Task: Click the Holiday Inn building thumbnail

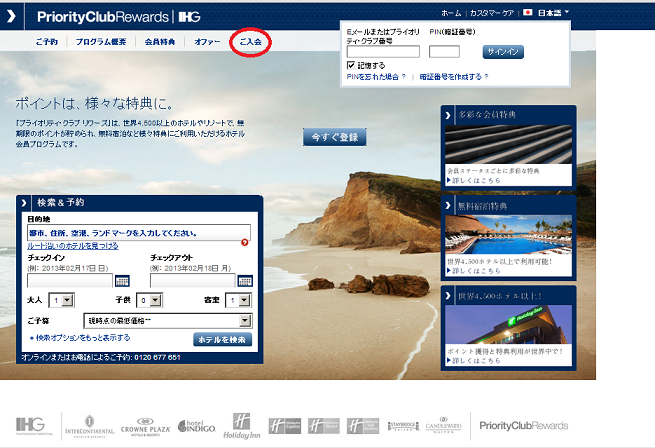Action: pos(508,324)
